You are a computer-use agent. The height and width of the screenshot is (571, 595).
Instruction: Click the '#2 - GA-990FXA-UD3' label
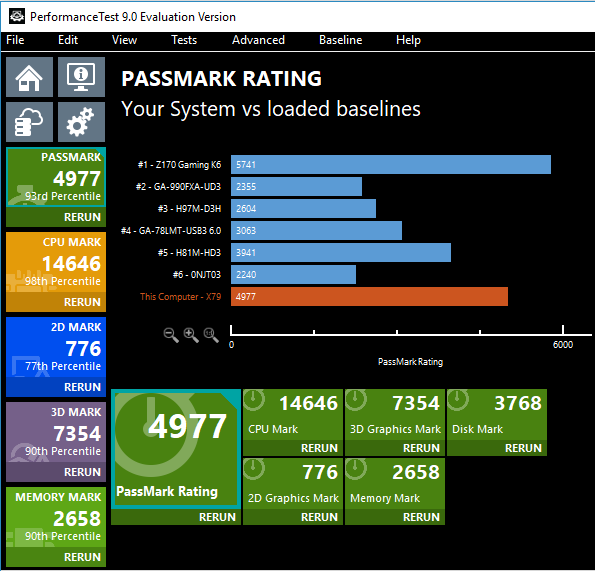(178, 187)
